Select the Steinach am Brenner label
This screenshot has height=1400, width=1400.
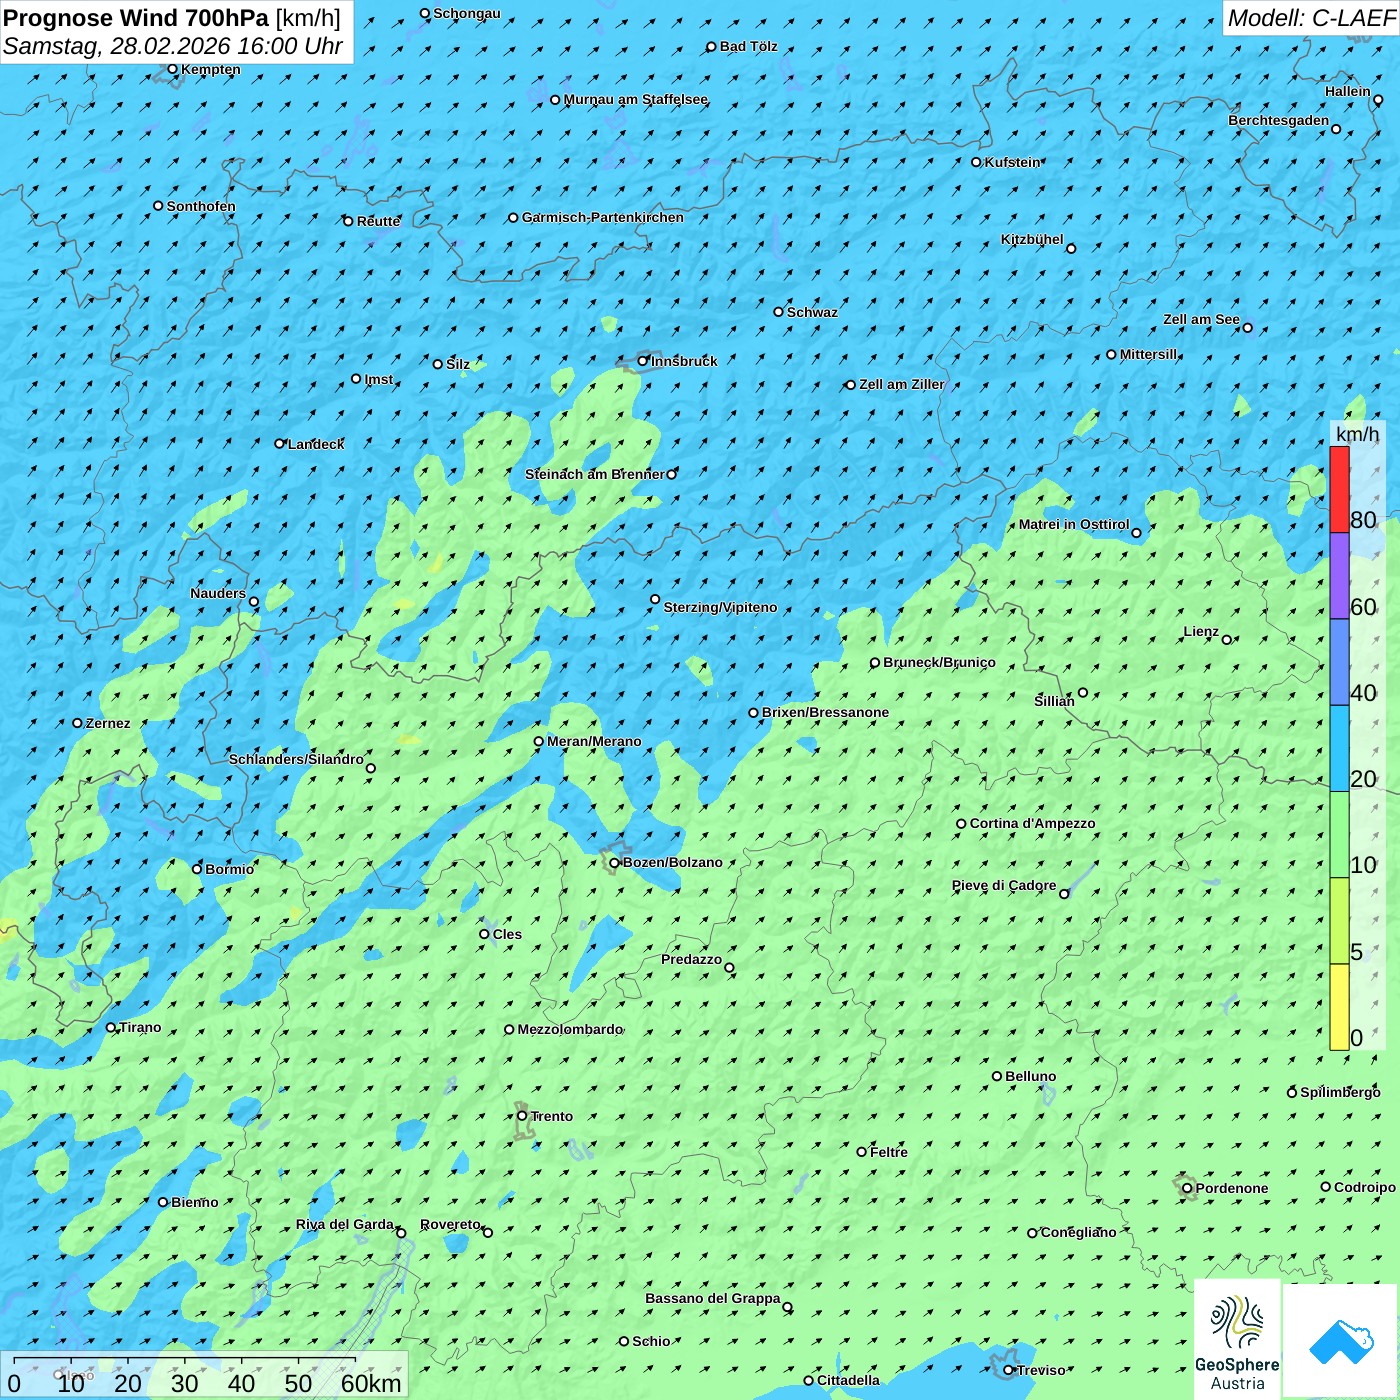click(595, 474)
